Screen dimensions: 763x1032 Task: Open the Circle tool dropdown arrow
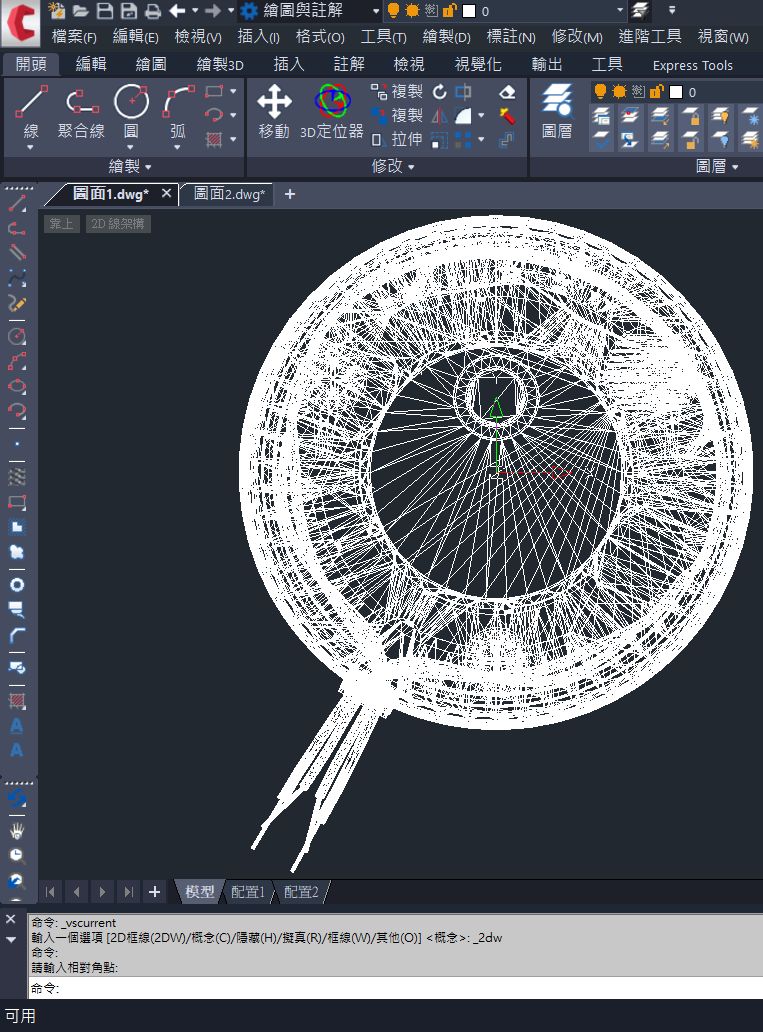pos(130,147)
